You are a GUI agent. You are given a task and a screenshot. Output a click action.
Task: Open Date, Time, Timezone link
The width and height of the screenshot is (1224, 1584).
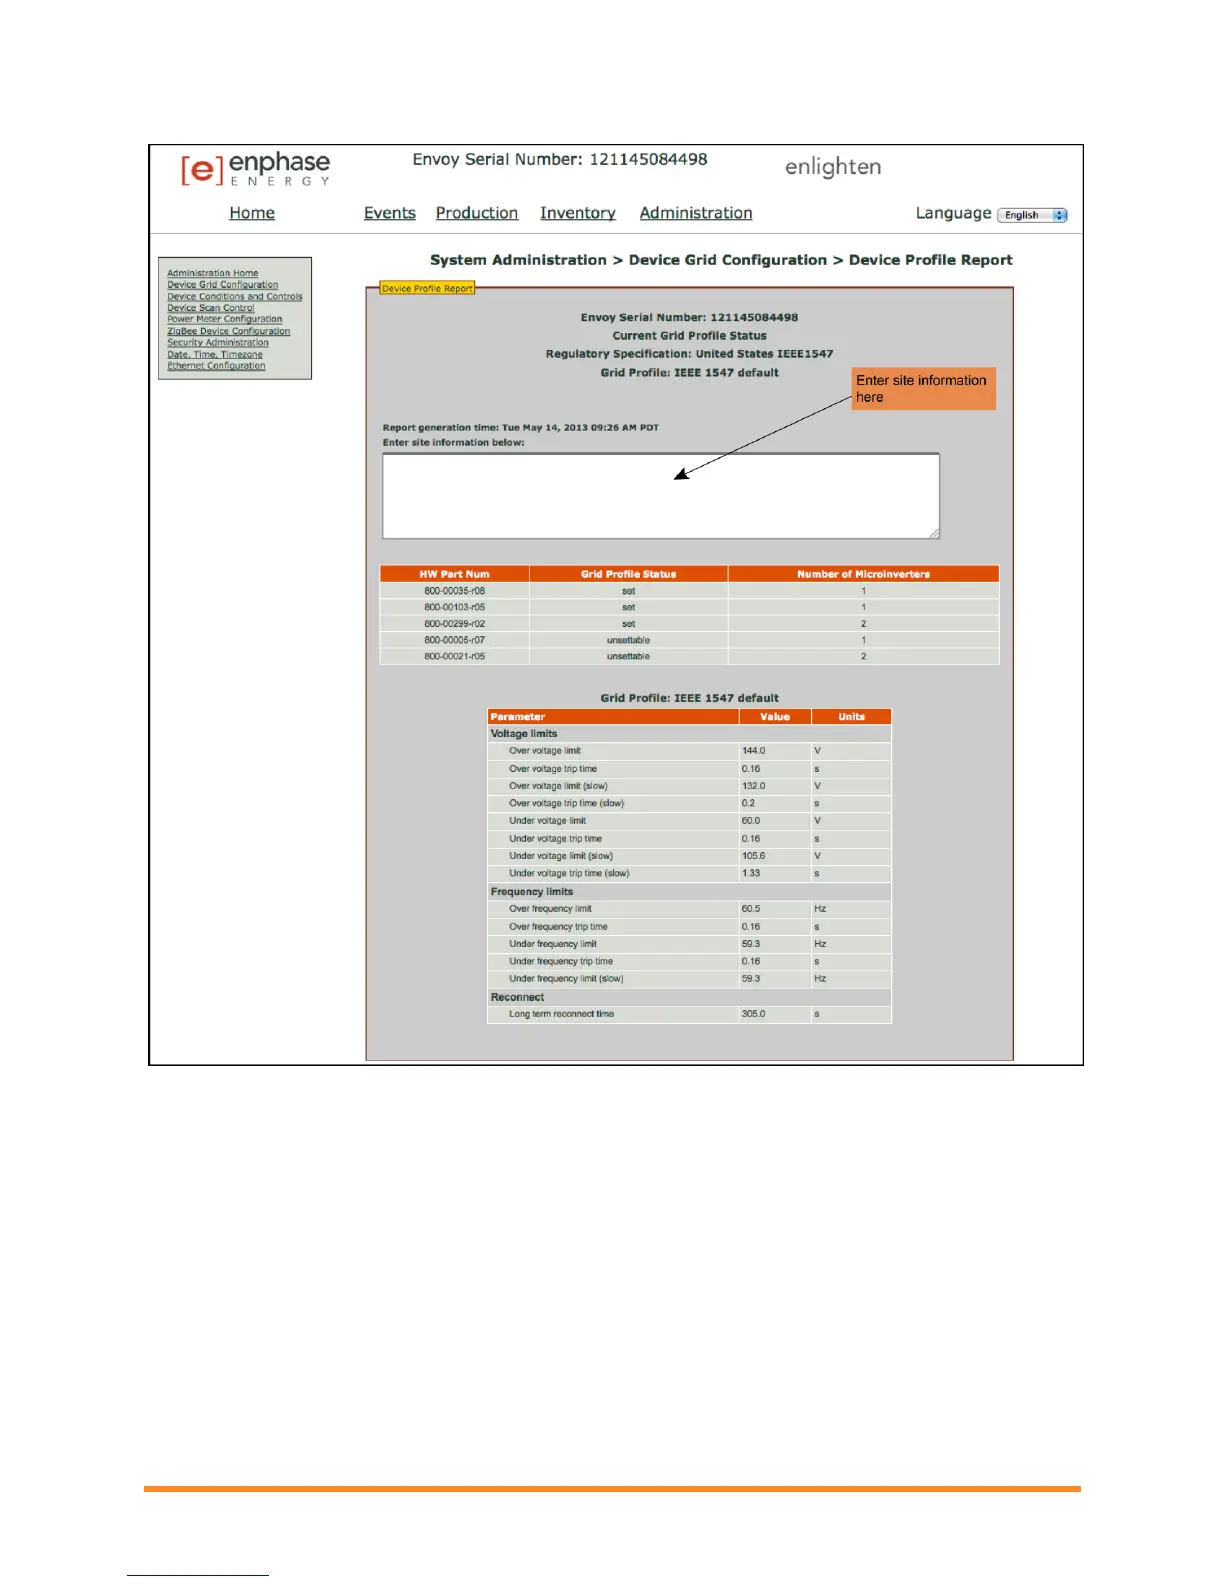[x=215, y=355]
